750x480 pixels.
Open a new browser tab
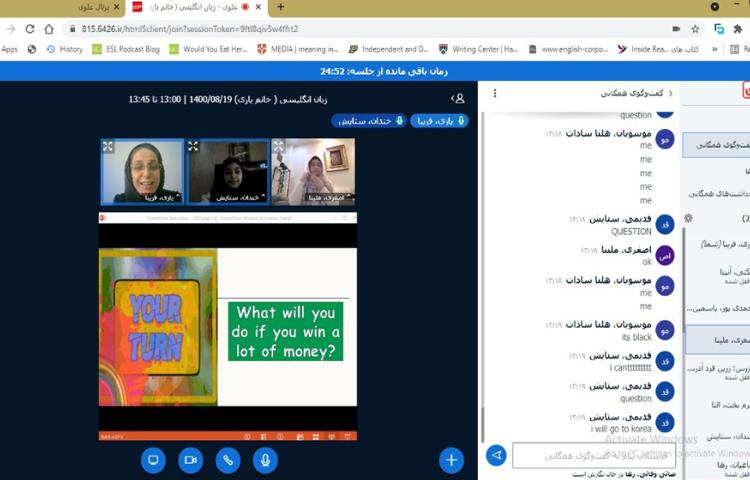click(281, 7)
